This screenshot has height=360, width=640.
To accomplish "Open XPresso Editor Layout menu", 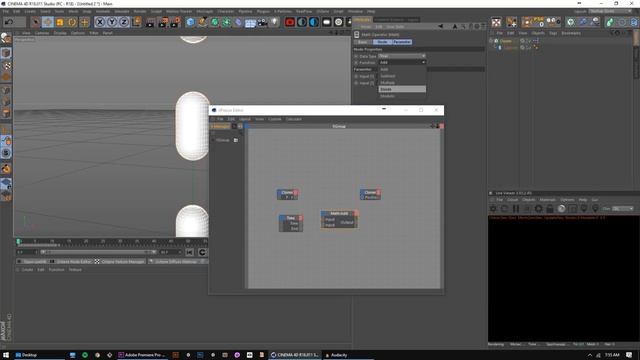I will click(245, 119).
